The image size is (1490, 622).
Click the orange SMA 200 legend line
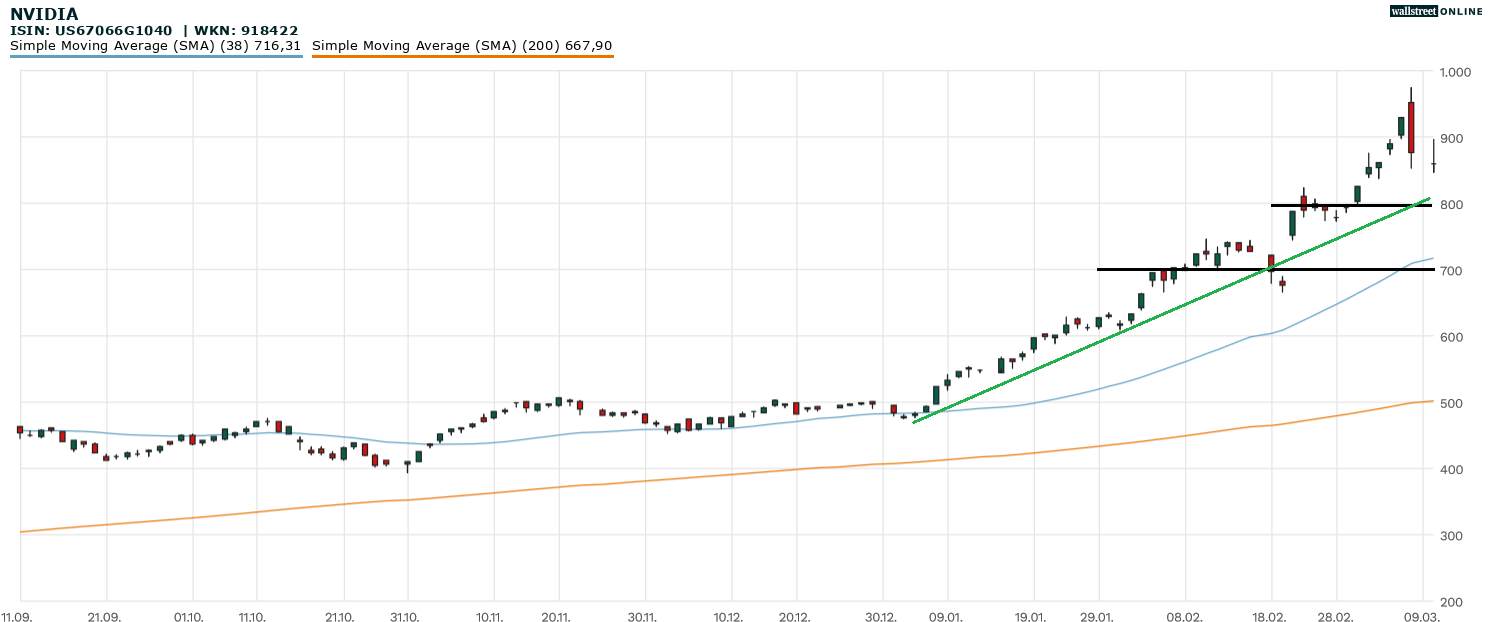coord(463,56)
